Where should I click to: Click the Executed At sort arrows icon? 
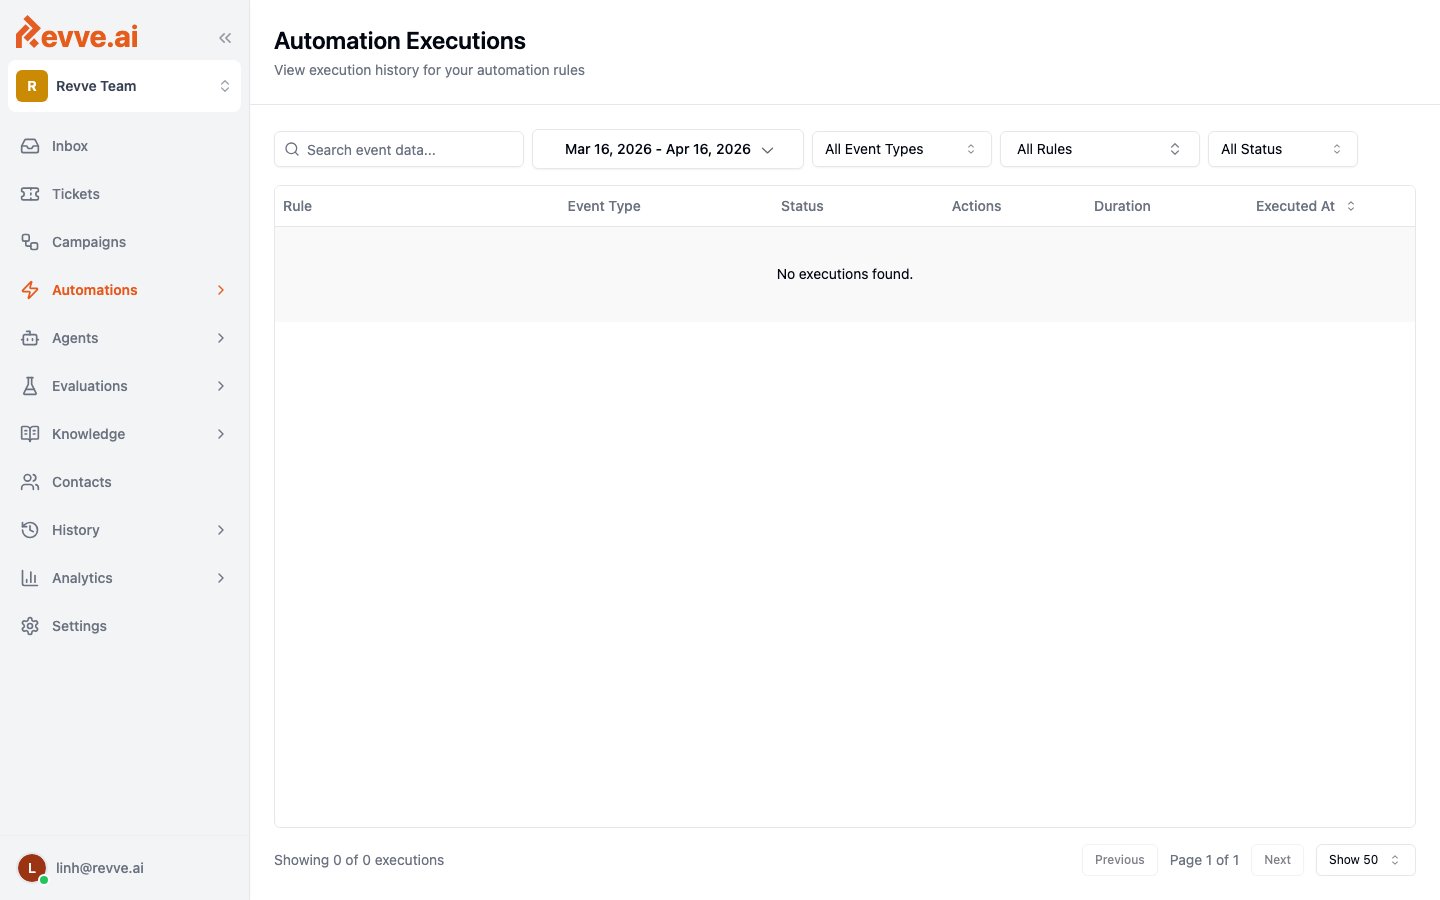point(1351,206)
